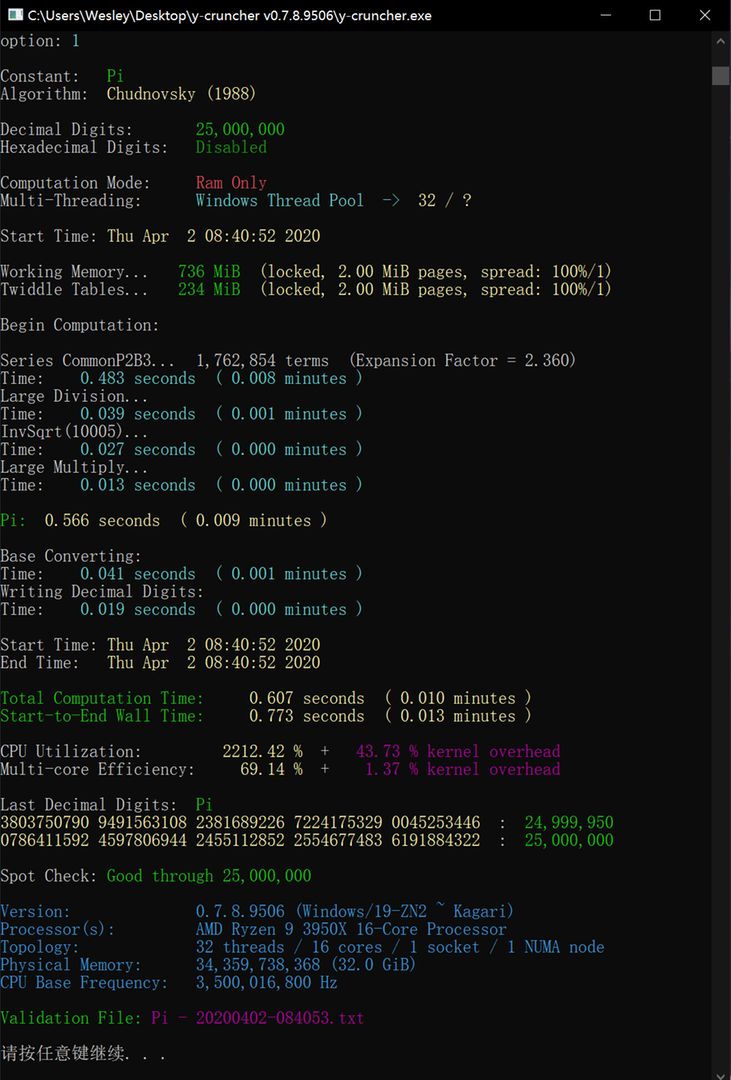Click the green 'Pi' constant value
The width and height of the screenshot is (731, 1080).
click(115, 76)
